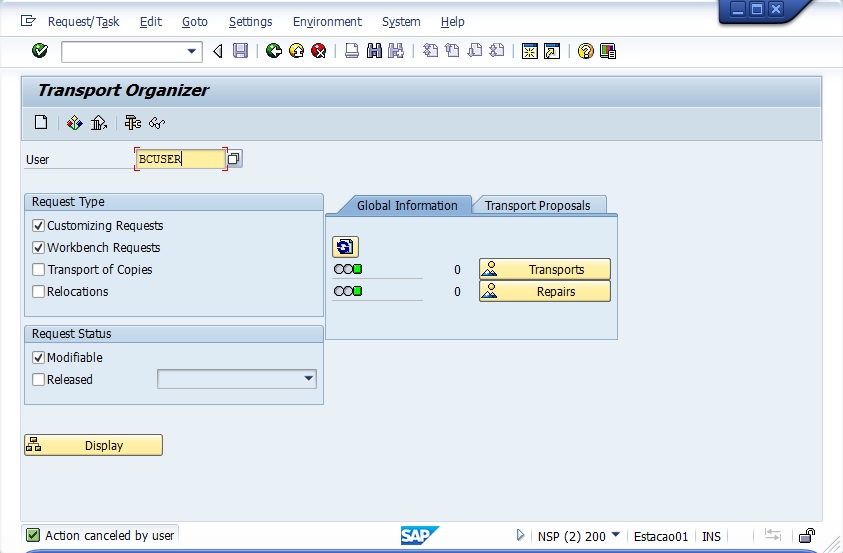The height and width of the screenshot is (553, 843).
Task: Click the green Back arrow icon
Action: pos(274,51)
